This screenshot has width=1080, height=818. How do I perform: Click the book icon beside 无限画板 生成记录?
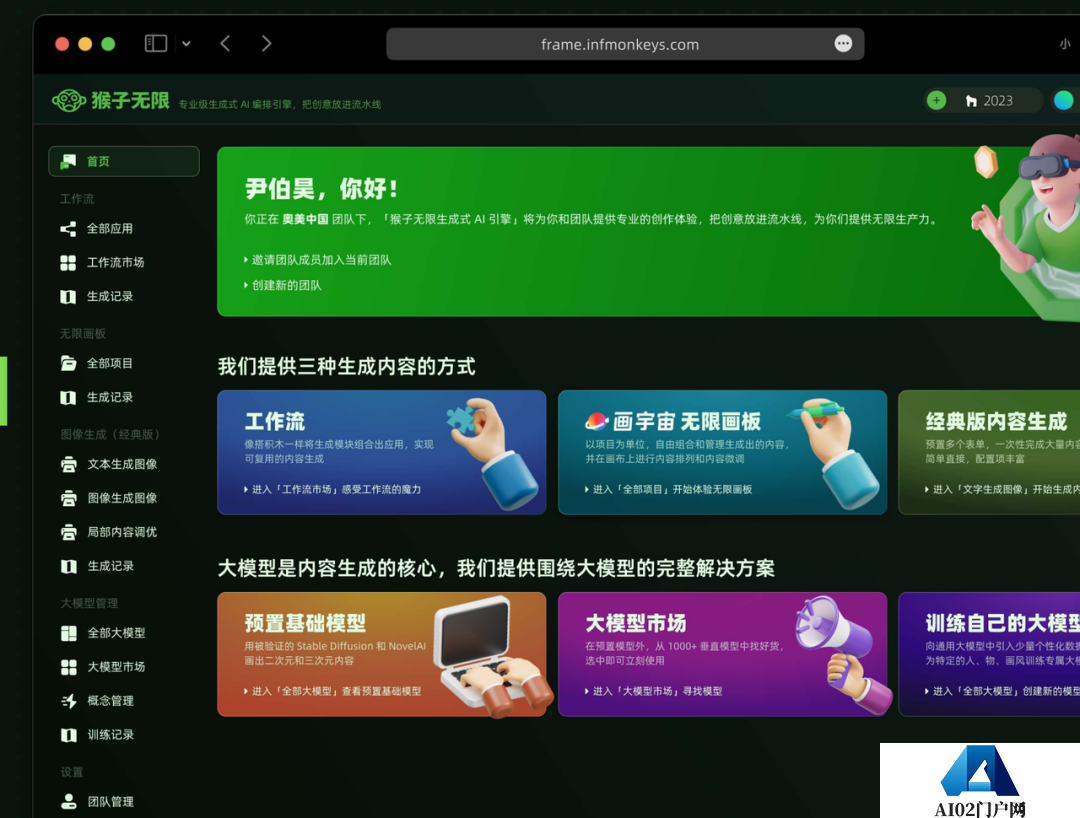point(68,397)
